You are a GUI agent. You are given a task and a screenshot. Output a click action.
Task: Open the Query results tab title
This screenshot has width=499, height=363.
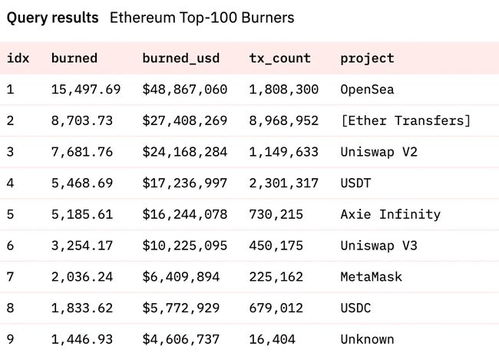coord(53,18)
